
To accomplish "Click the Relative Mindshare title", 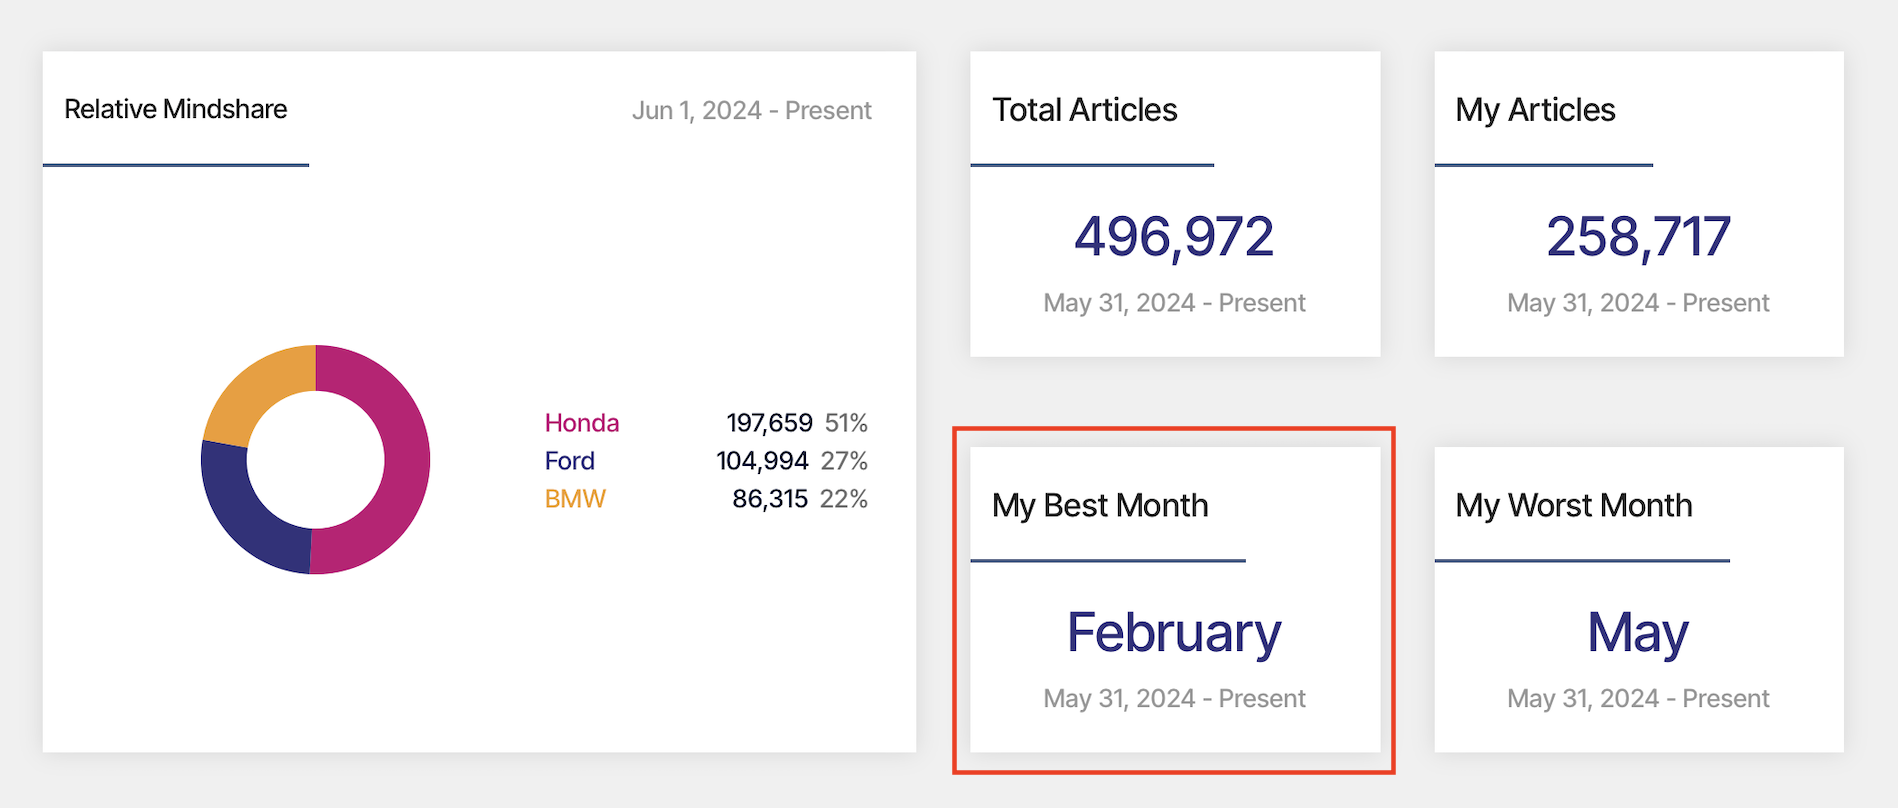I will pos(176,109).
